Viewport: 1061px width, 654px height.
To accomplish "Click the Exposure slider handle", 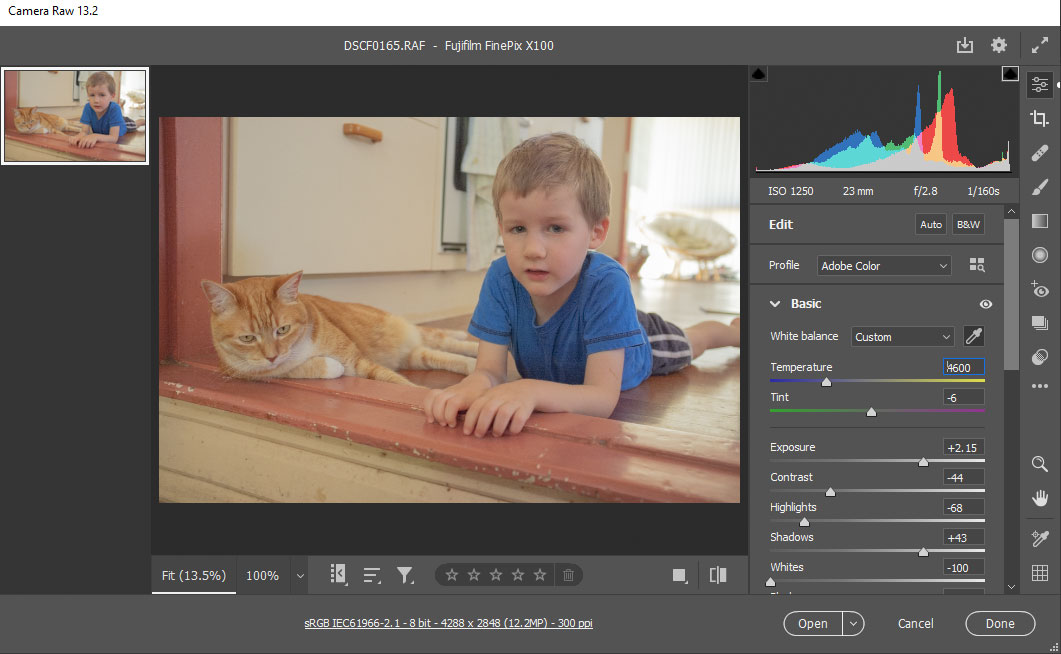I will point(923,462).
